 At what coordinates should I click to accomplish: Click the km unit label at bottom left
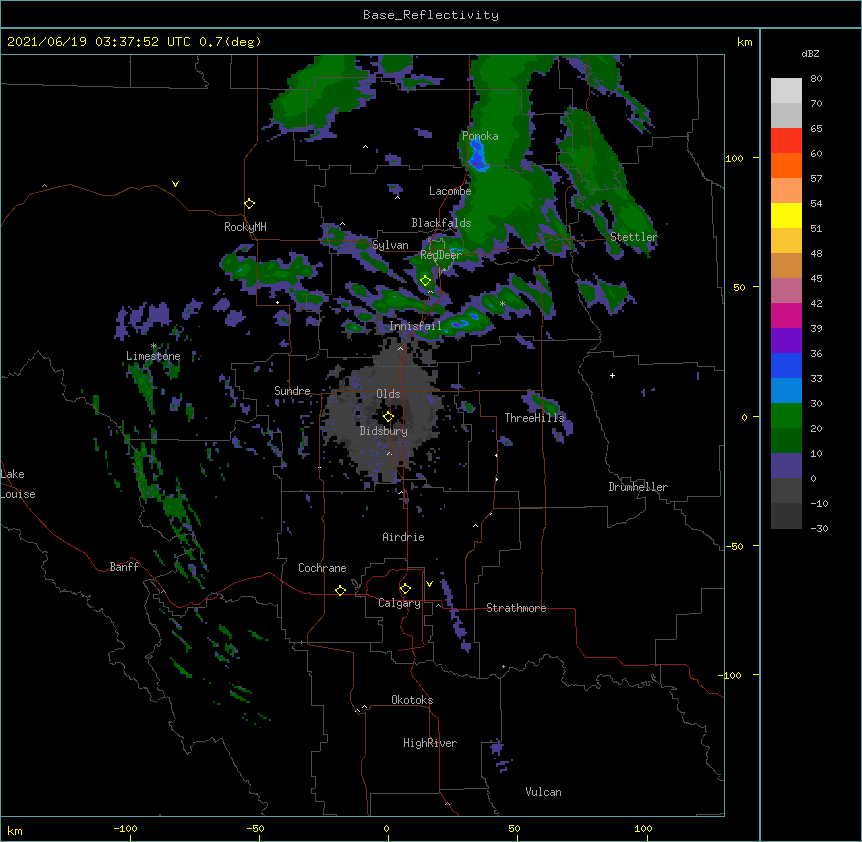tap(15, 831)
